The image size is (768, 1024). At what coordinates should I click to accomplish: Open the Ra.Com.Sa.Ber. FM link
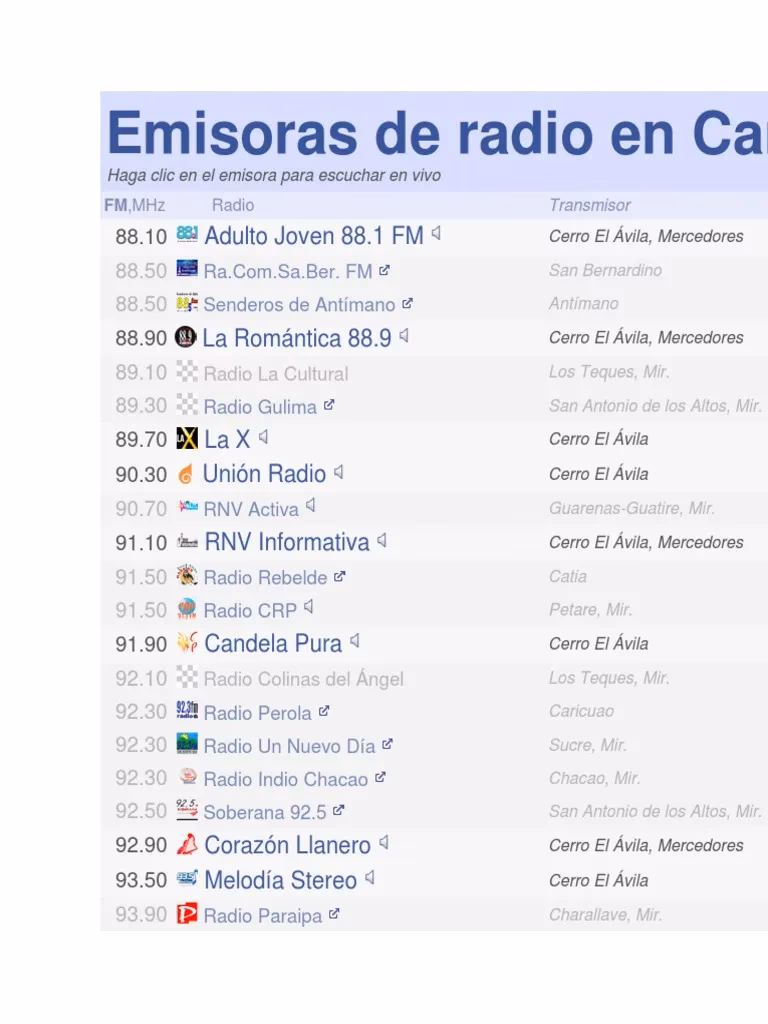pyautogui.click(x=287, y=271)
